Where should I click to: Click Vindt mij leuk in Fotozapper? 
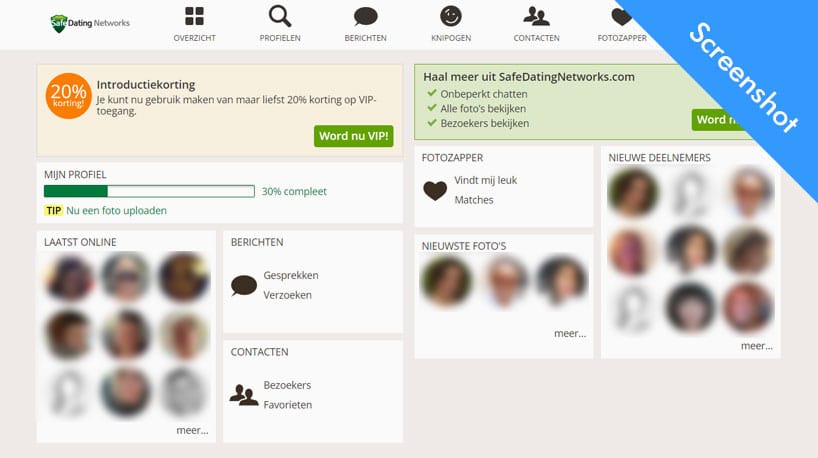[x=485, y=180]
